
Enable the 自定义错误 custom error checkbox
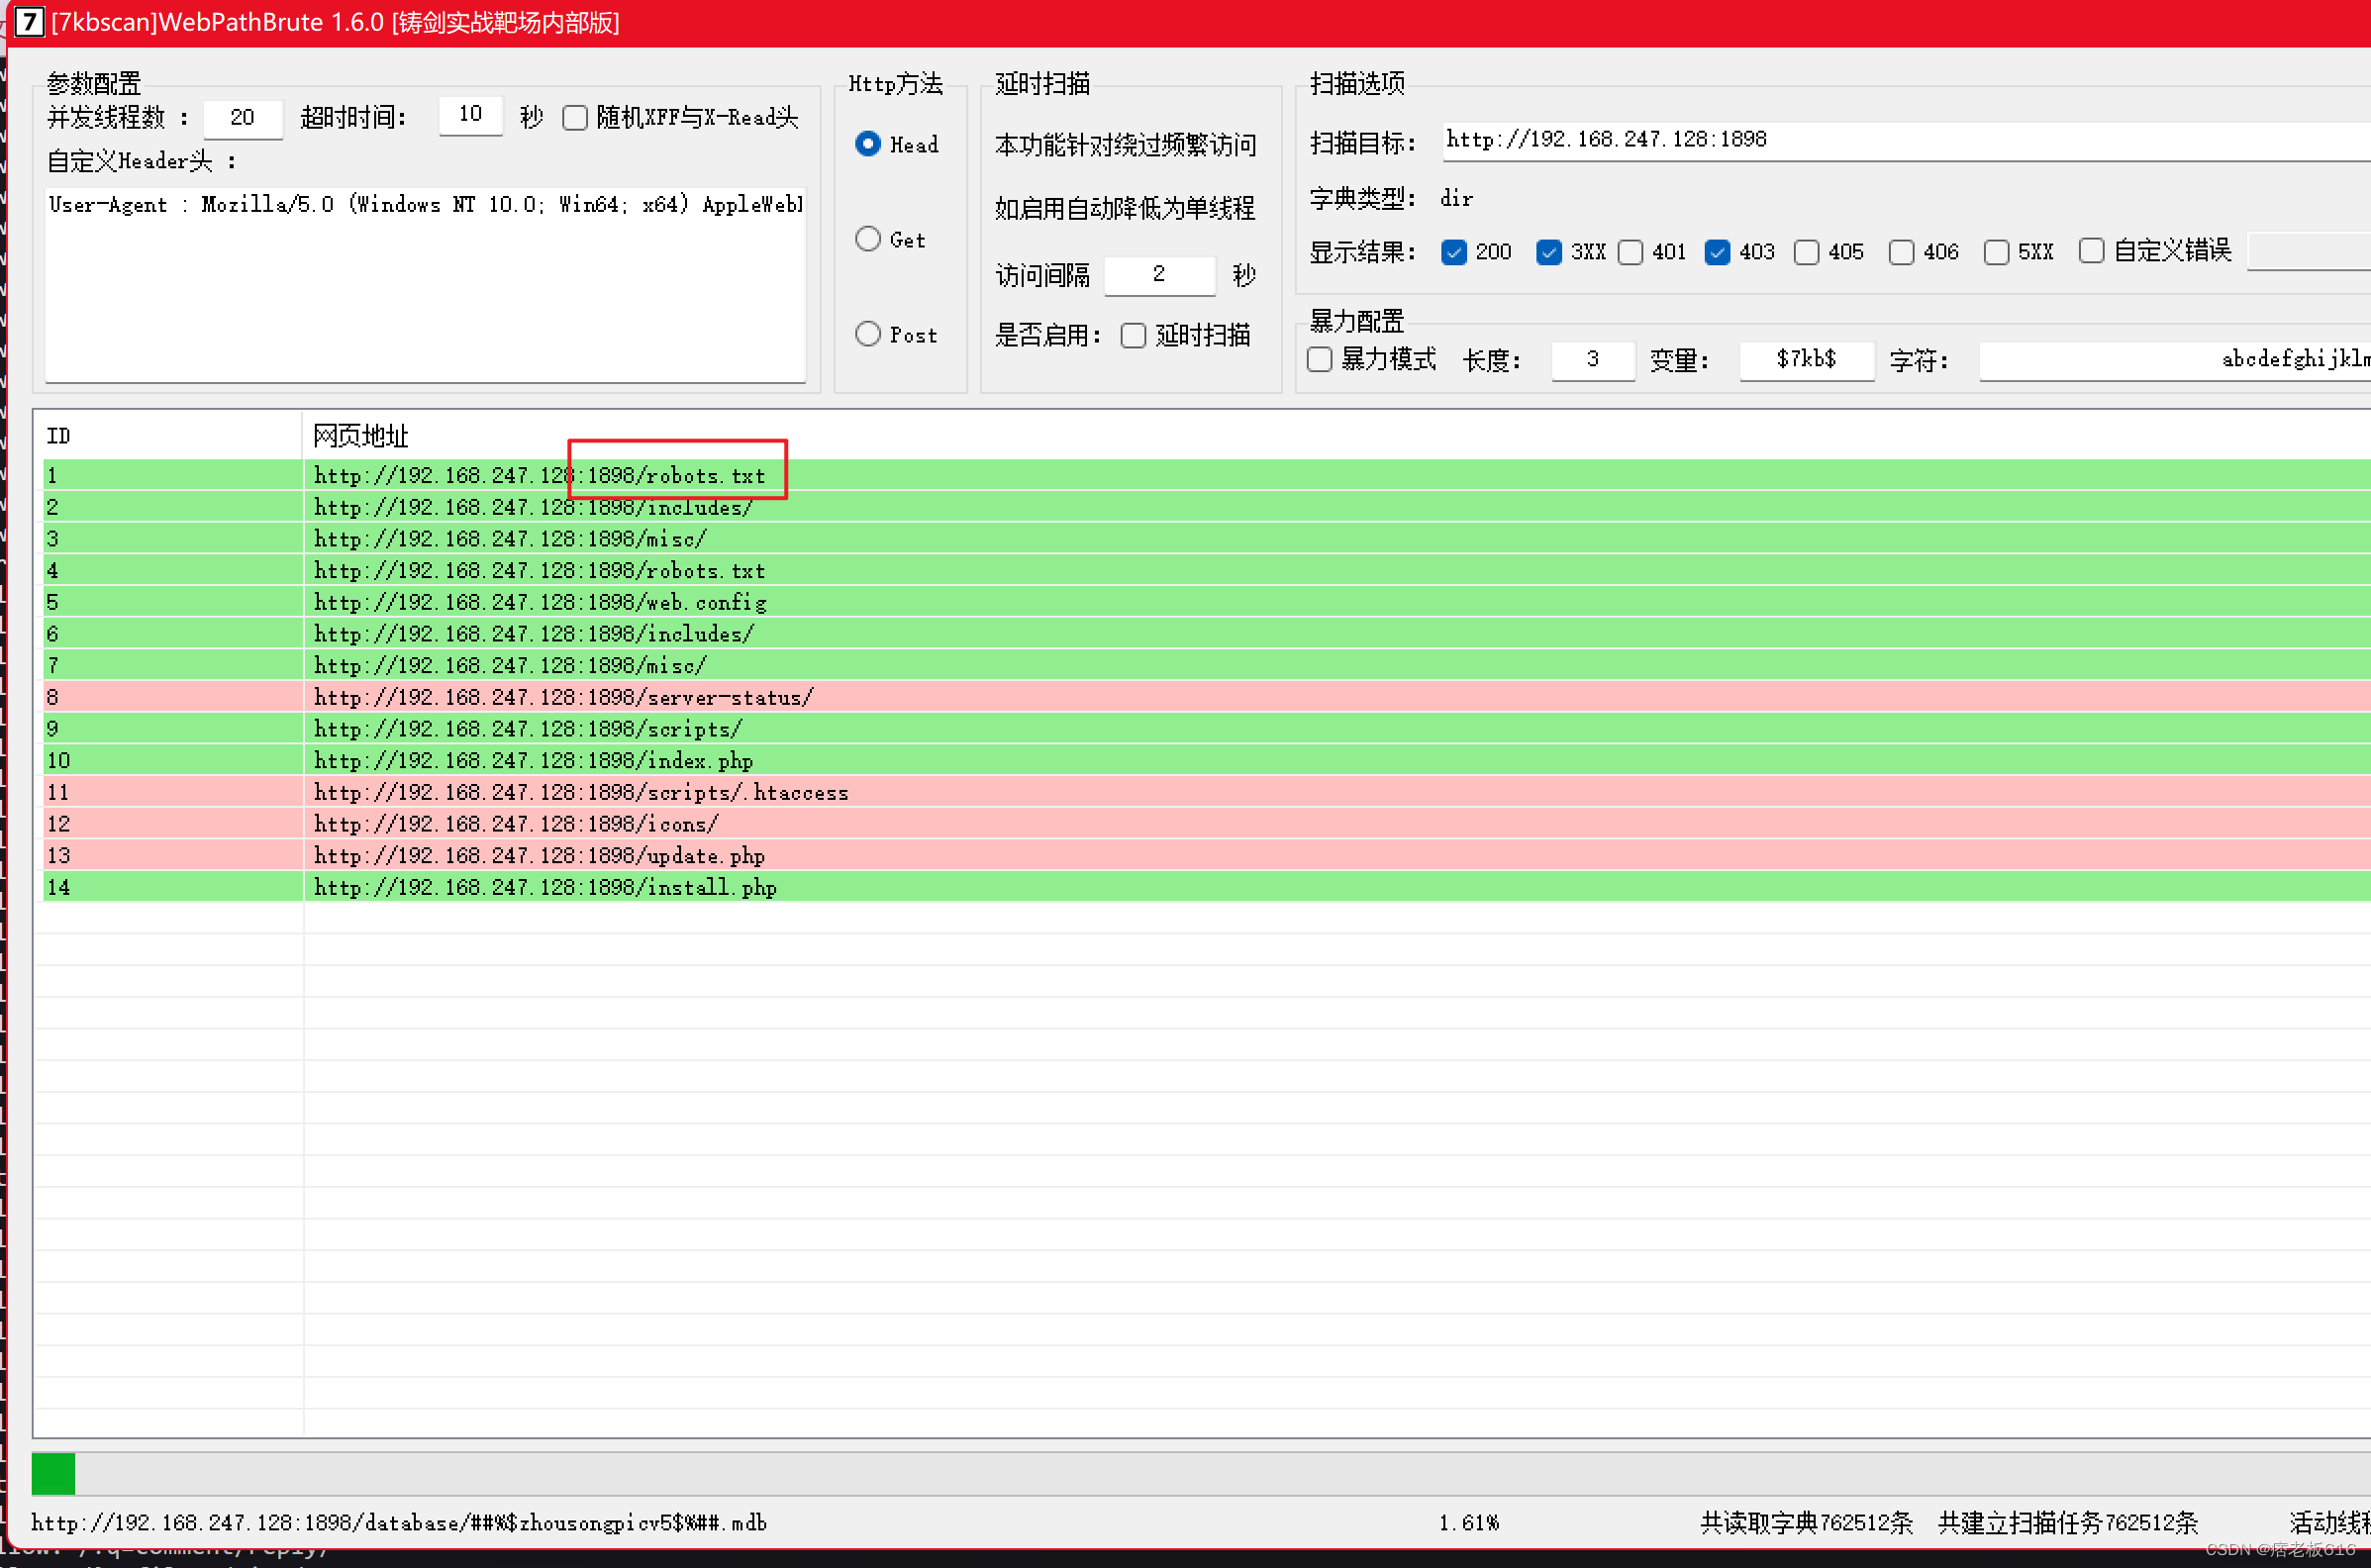2092,251
